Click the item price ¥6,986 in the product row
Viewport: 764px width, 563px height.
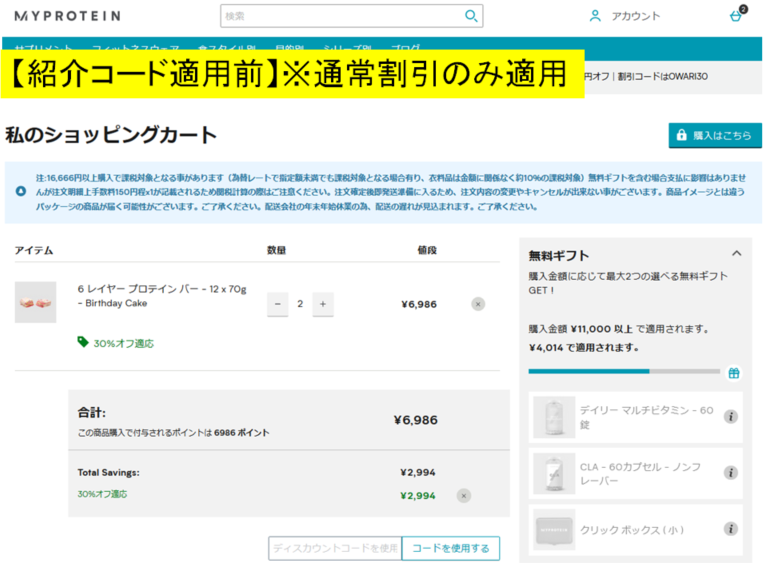click(419, 305)
